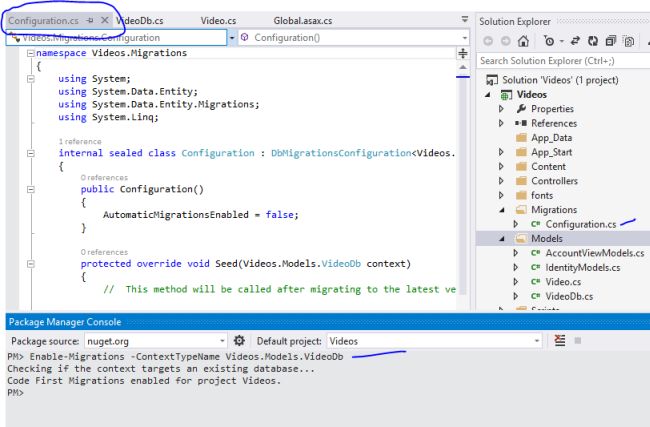The height and width of the screenshot is (427, 650).
Task: Click the VideoDb type in Seed signature
Action: pos(341,264)
